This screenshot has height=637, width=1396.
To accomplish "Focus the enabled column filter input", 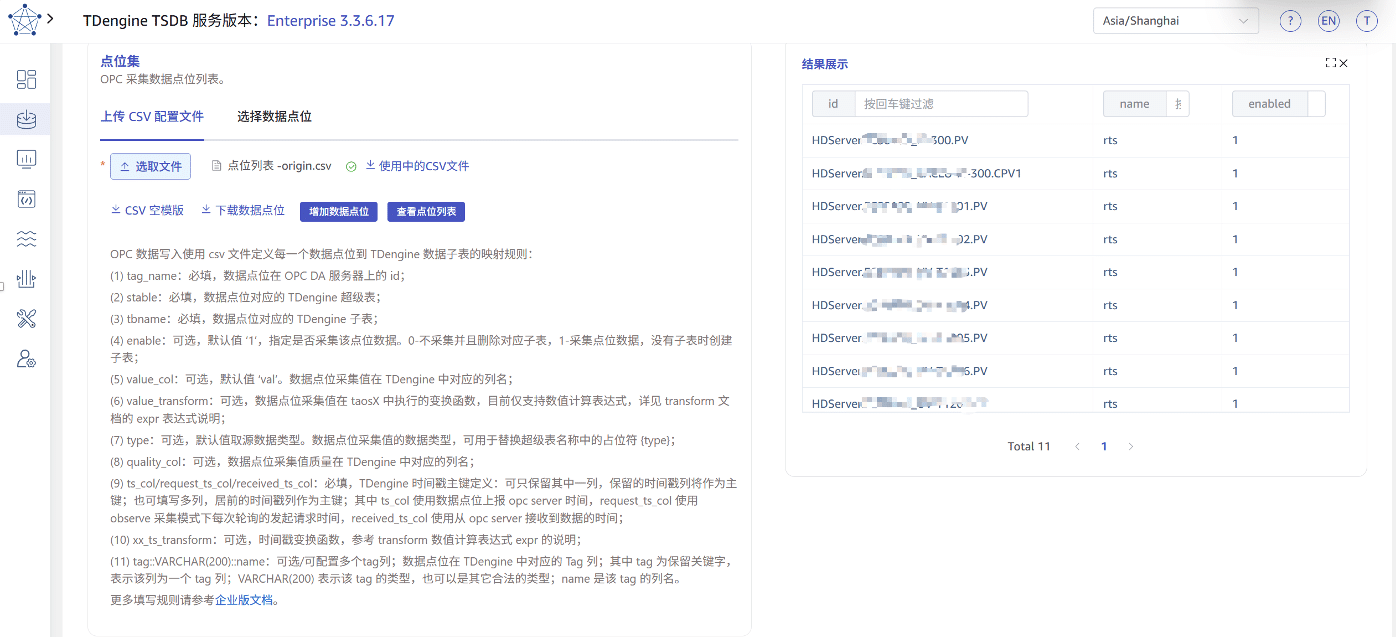I will (x=1317, y=104).
